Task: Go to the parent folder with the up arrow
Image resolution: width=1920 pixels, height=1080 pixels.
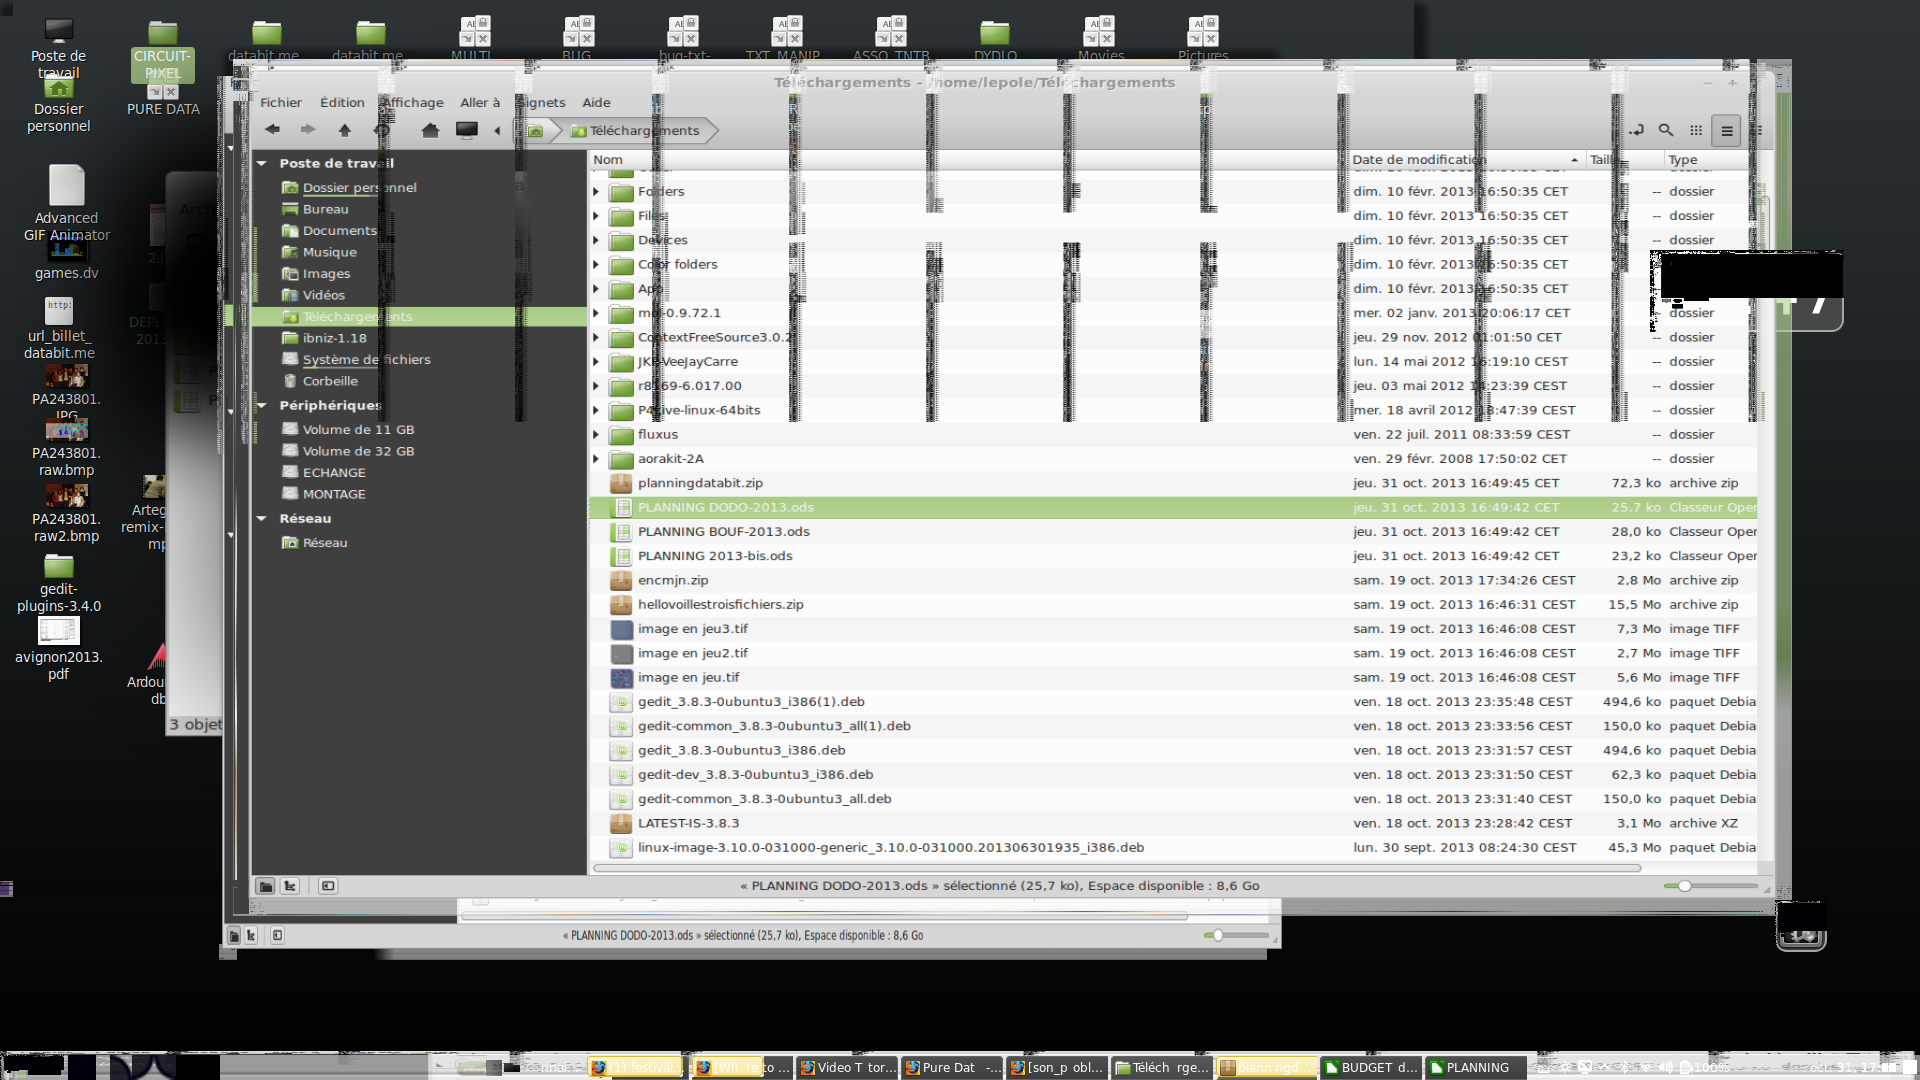Action: (x=345, y=130)
